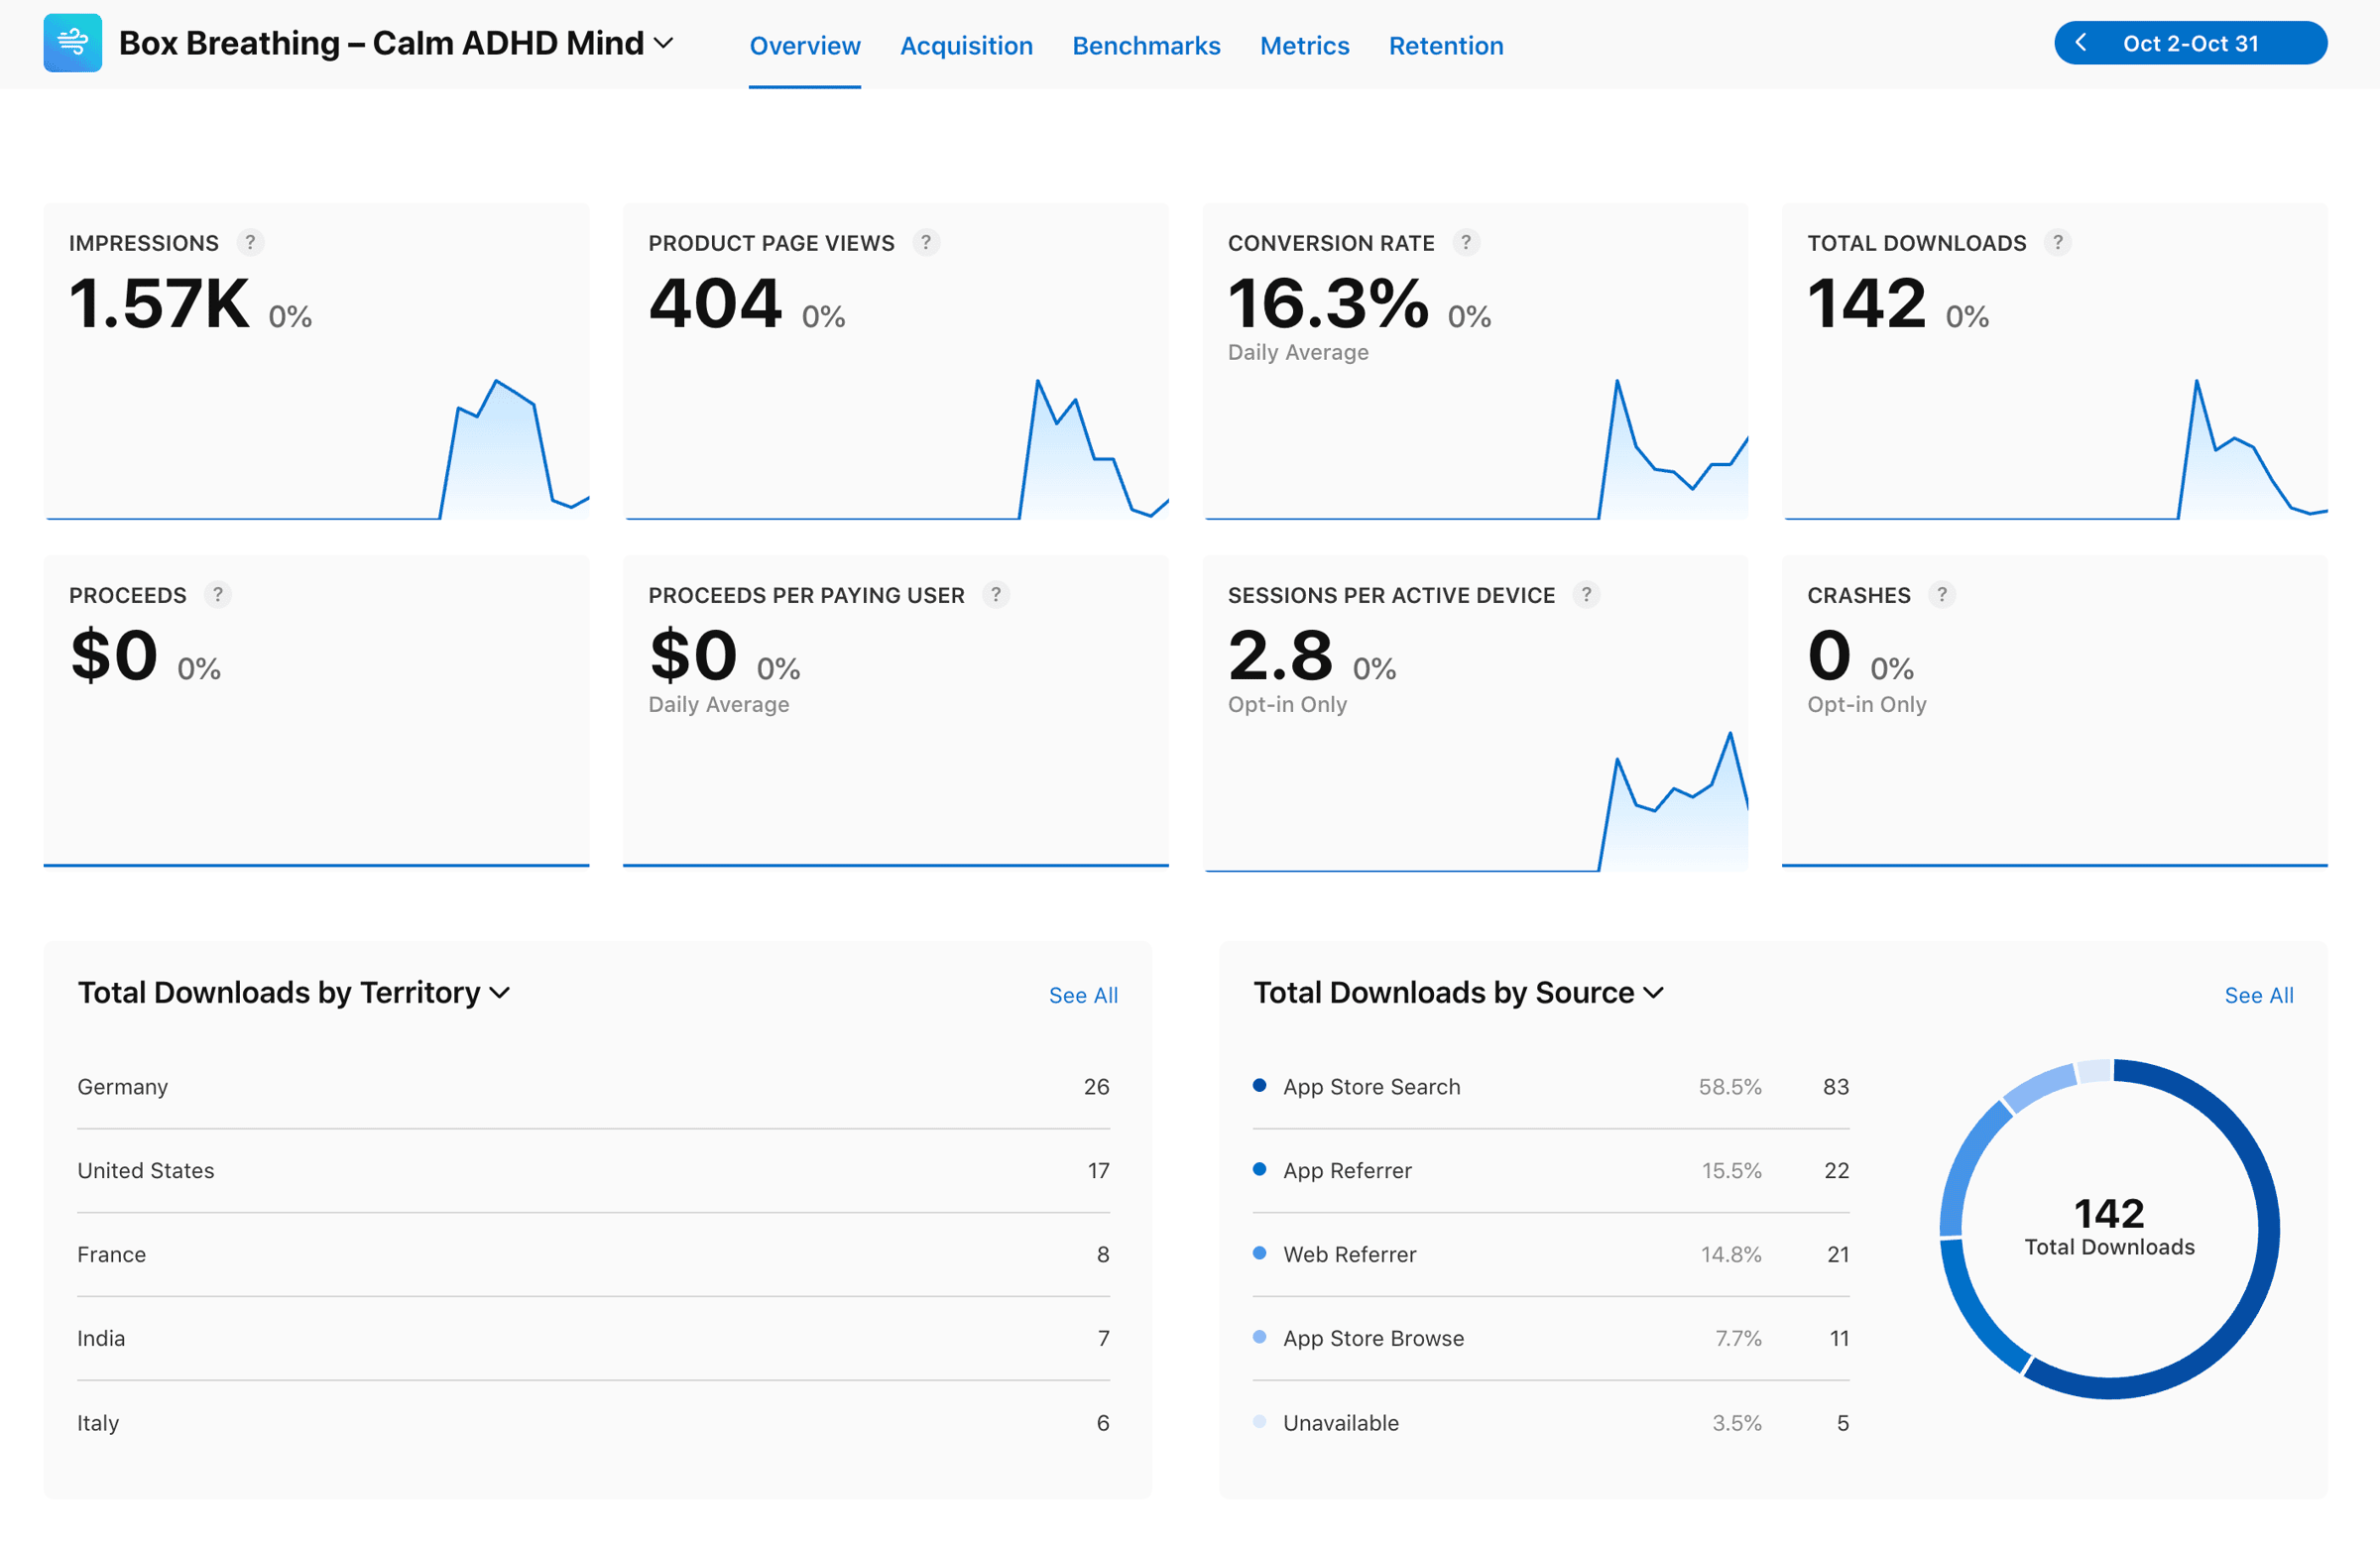Click Total Downloads help question mark
The width and height of the screenshot is (2380, 1548).
2057,242
